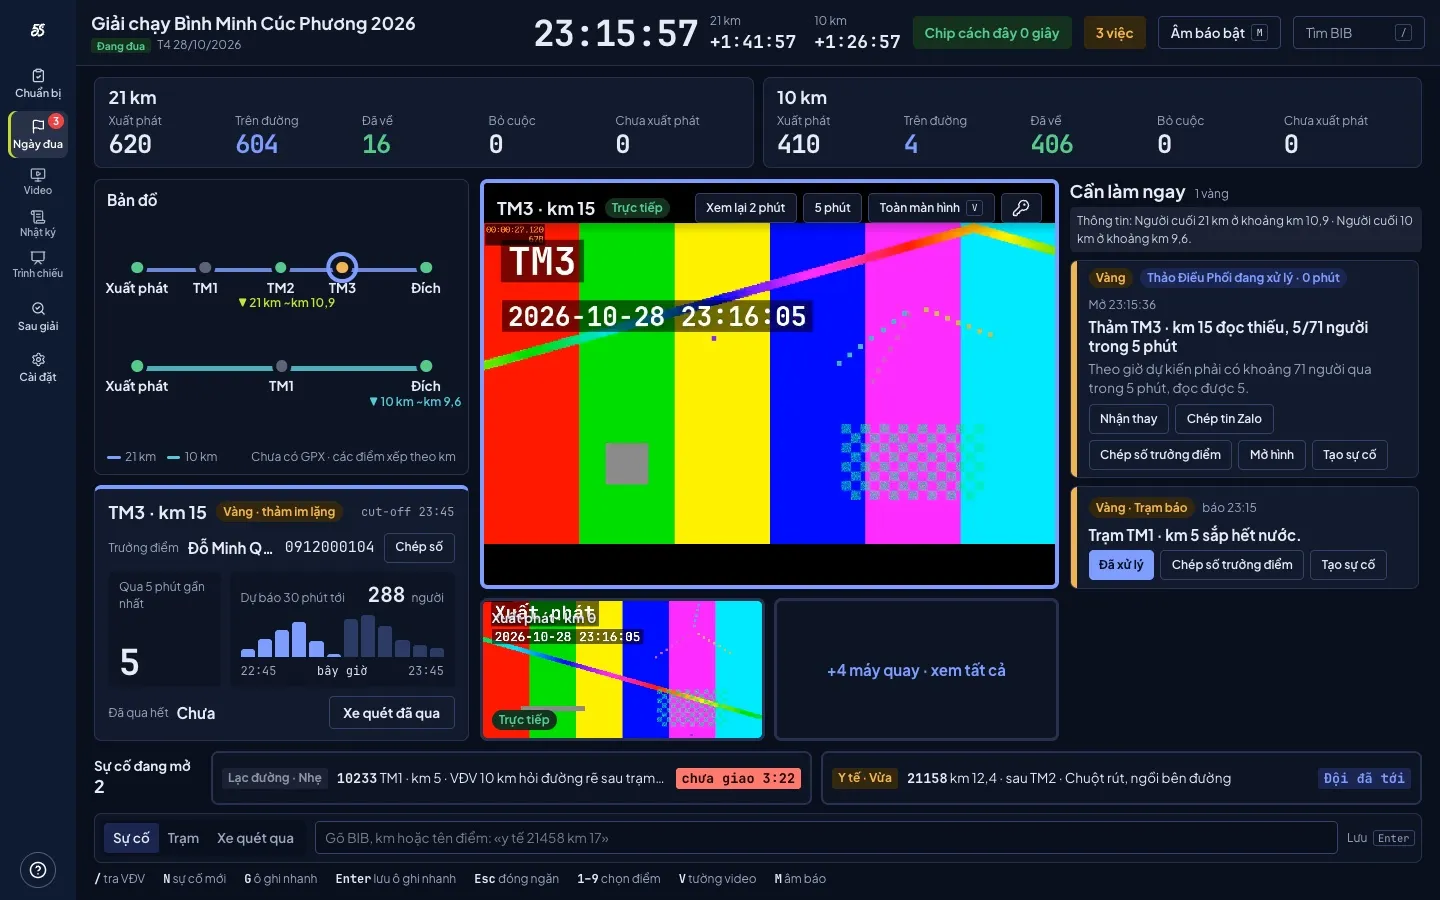This screenshot has width=1440, height=900.
Task: Click Tạo sự cố on TM1 water alert
Action: pyautogui.click(x=1348, y=565)
